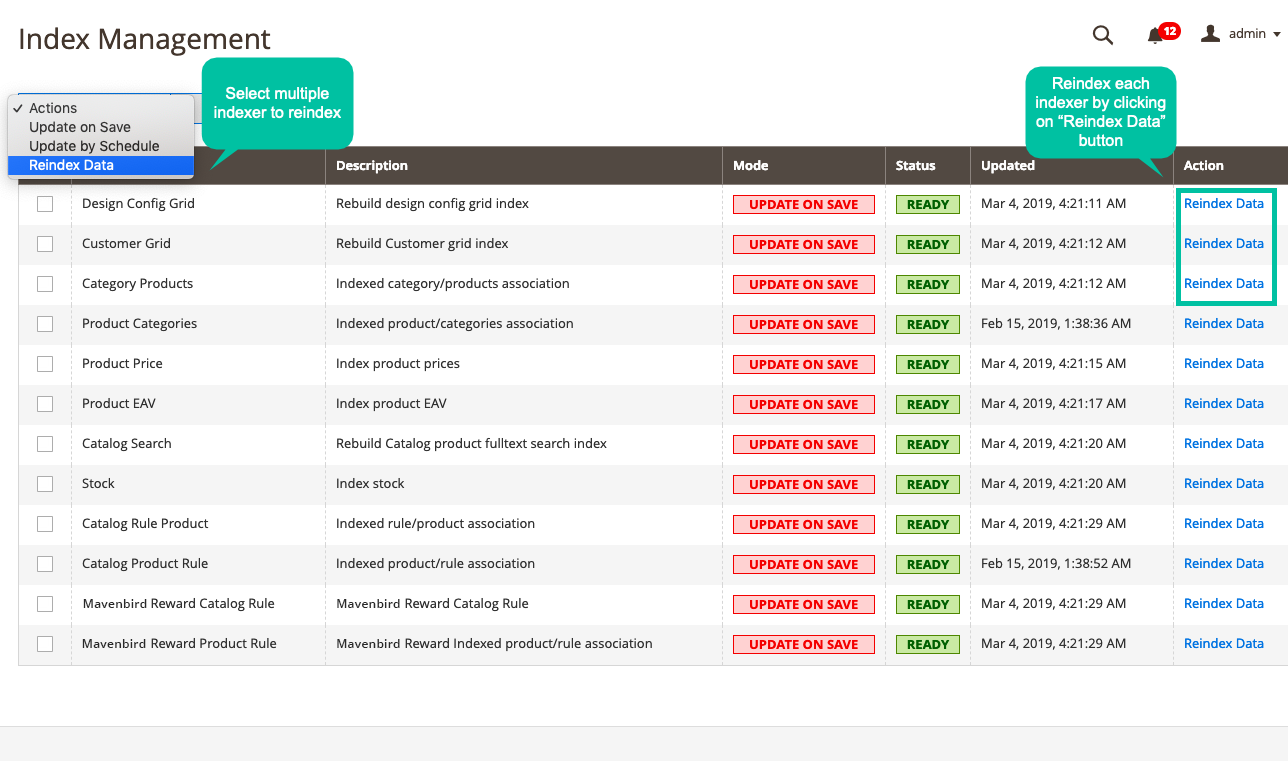Image resolution: width=1288 pixels, height=761 pixels.
Task: Tick the Customer Grid checkbox
Action: 45,244
